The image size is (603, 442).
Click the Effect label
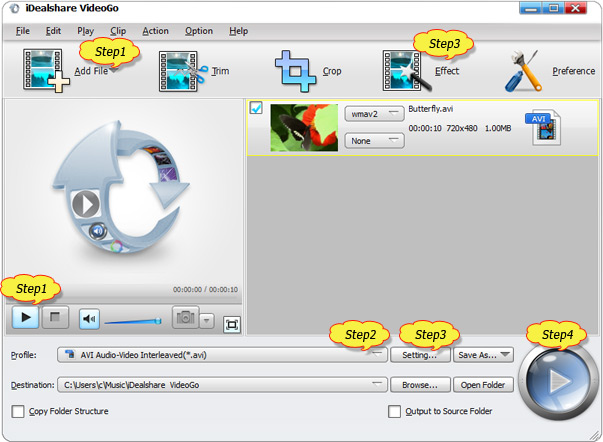(x=447, y=71)
